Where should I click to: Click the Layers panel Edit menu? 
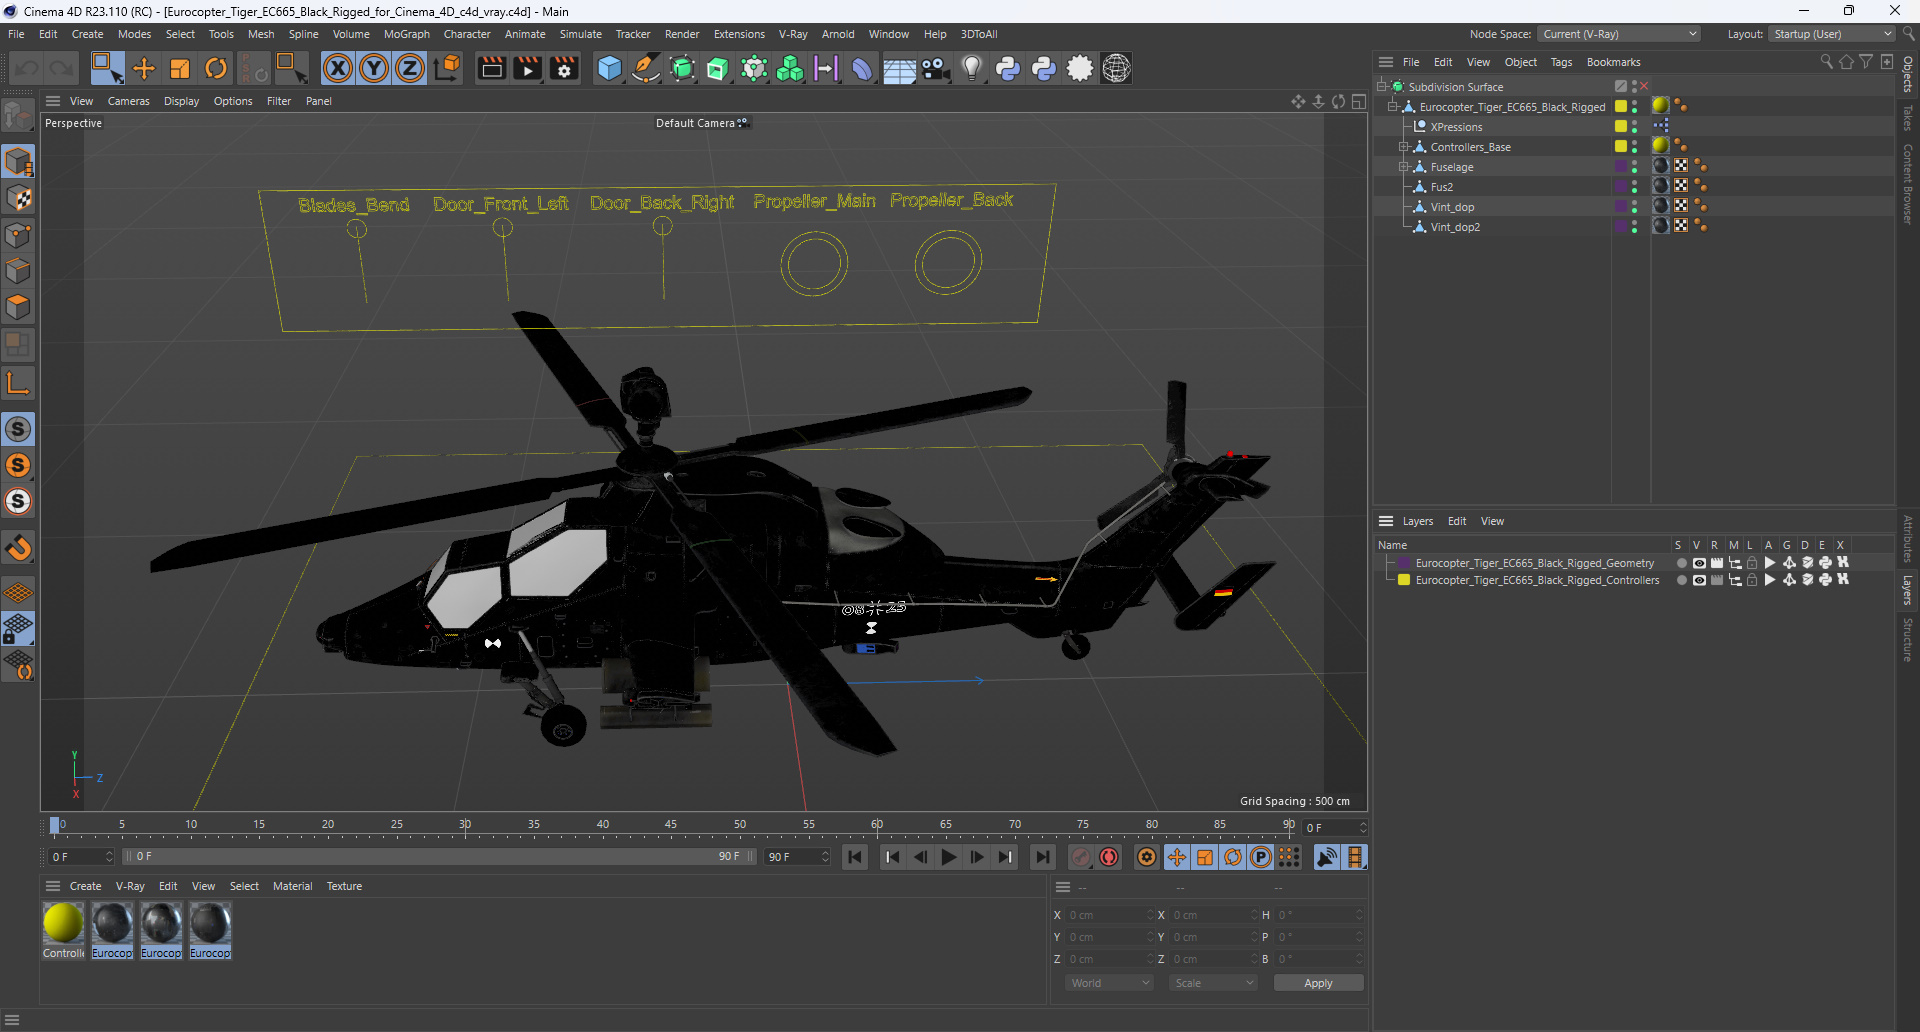pyautogui.click(x=1456, y=521)
